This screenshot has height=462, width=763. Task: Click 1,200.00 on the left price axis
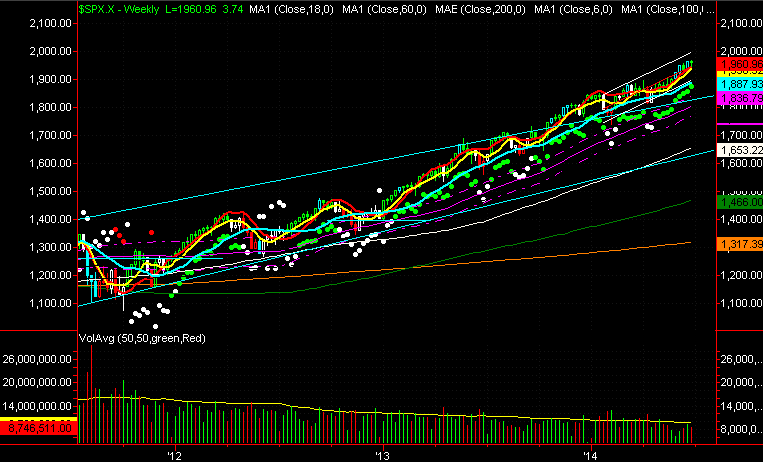pyautogui.click(x=51, y=275)
